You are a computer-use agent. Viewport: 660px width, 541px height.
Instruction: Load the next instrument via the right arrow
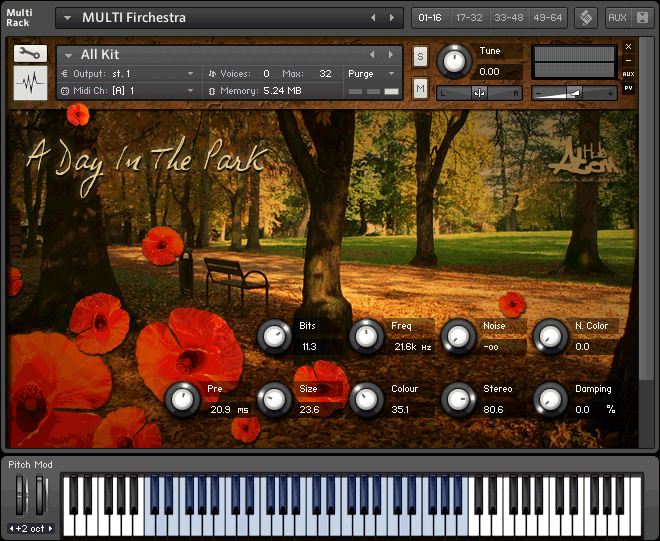[x=391, y=55]
